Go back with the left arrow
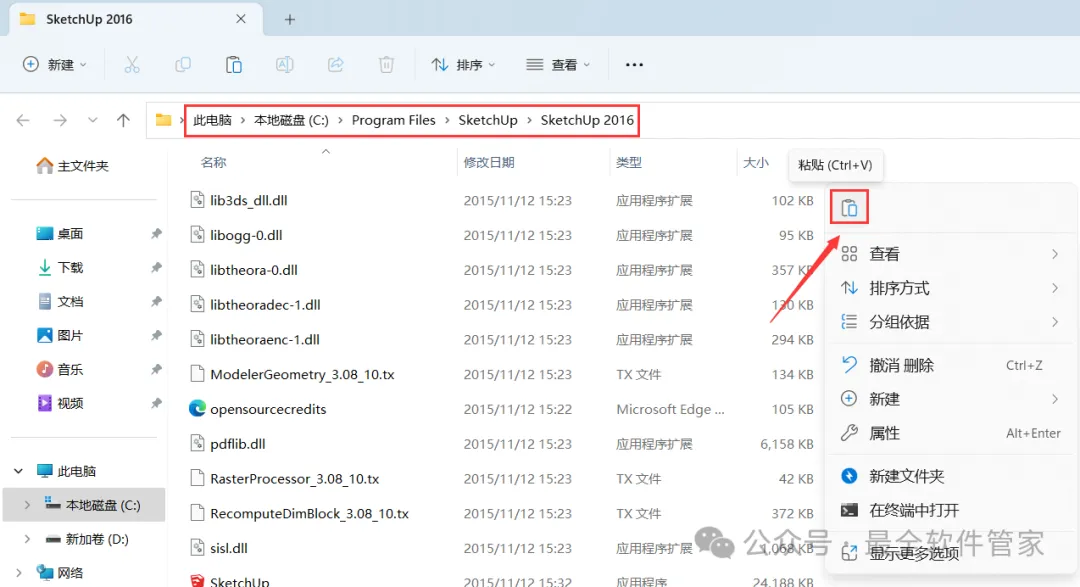This screenshot has width=1080, height=587. tap(23, 120)
